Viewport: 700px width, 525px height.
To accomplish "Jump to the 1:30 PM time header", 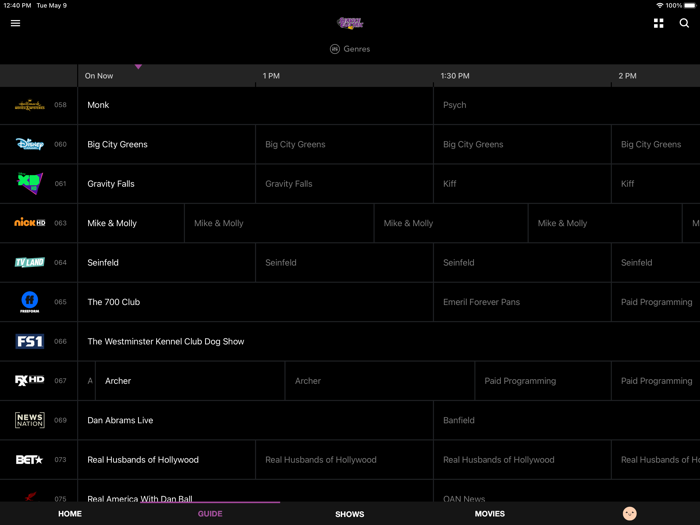I will [x=455, y=76].
